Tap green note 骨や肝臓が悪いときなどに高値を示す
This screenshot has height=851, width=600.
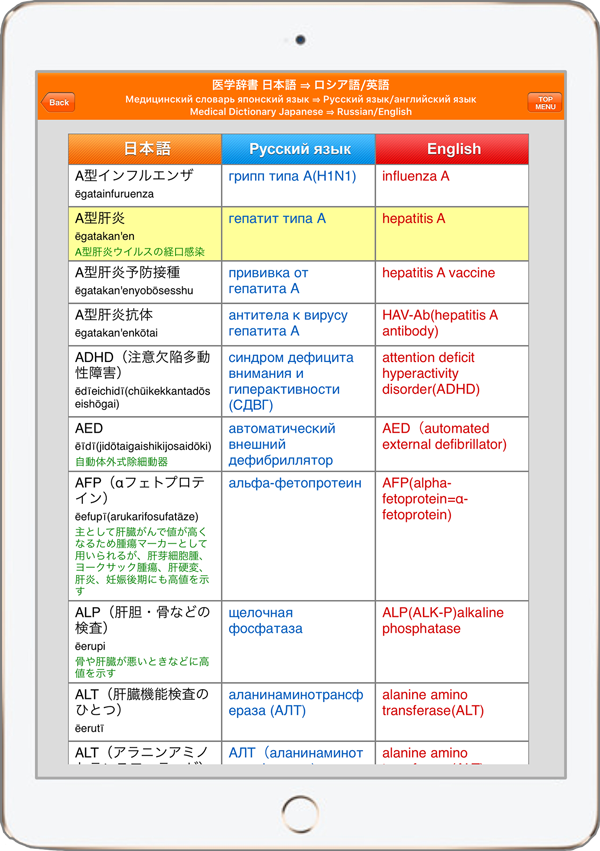click(142, 667)
